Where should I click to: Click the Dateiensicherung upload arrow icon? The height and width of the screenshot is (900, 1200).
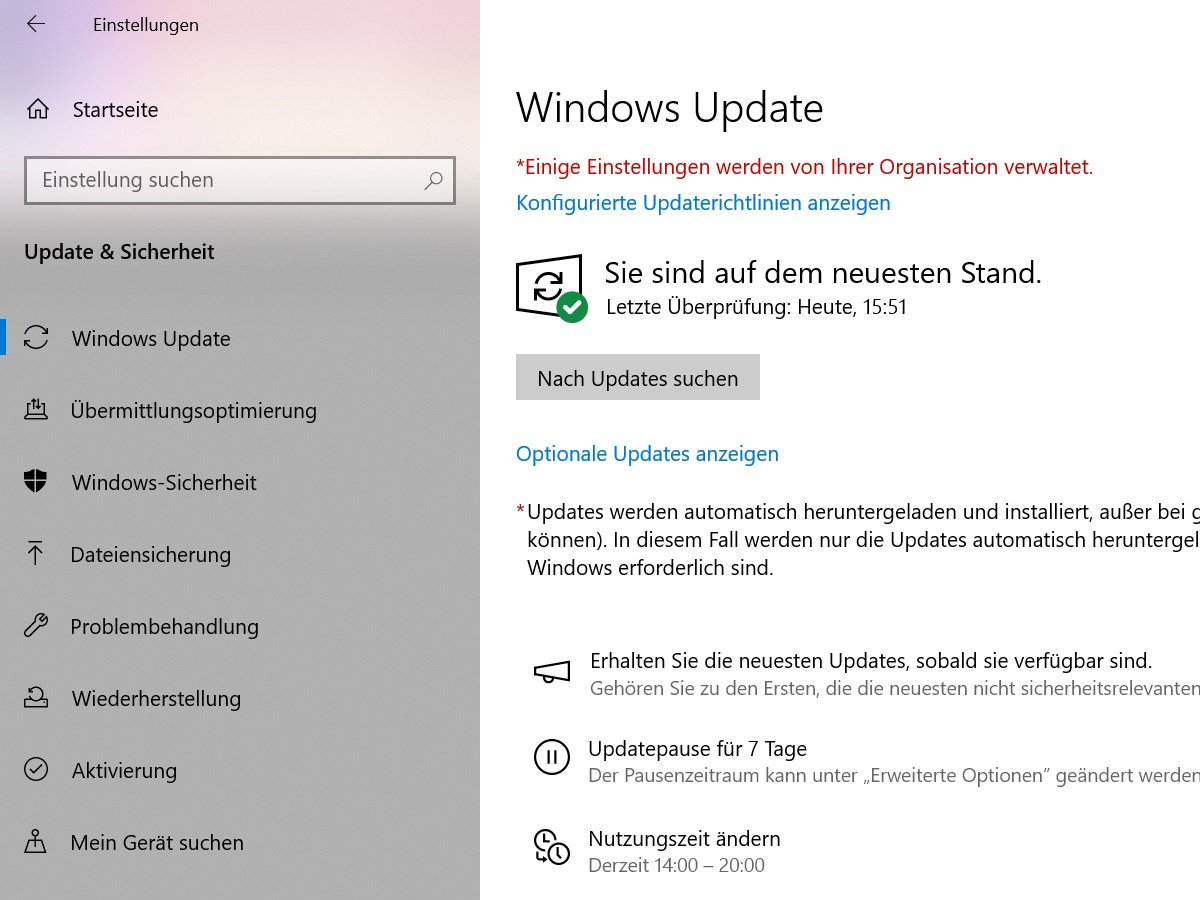[x=36, y=554]
